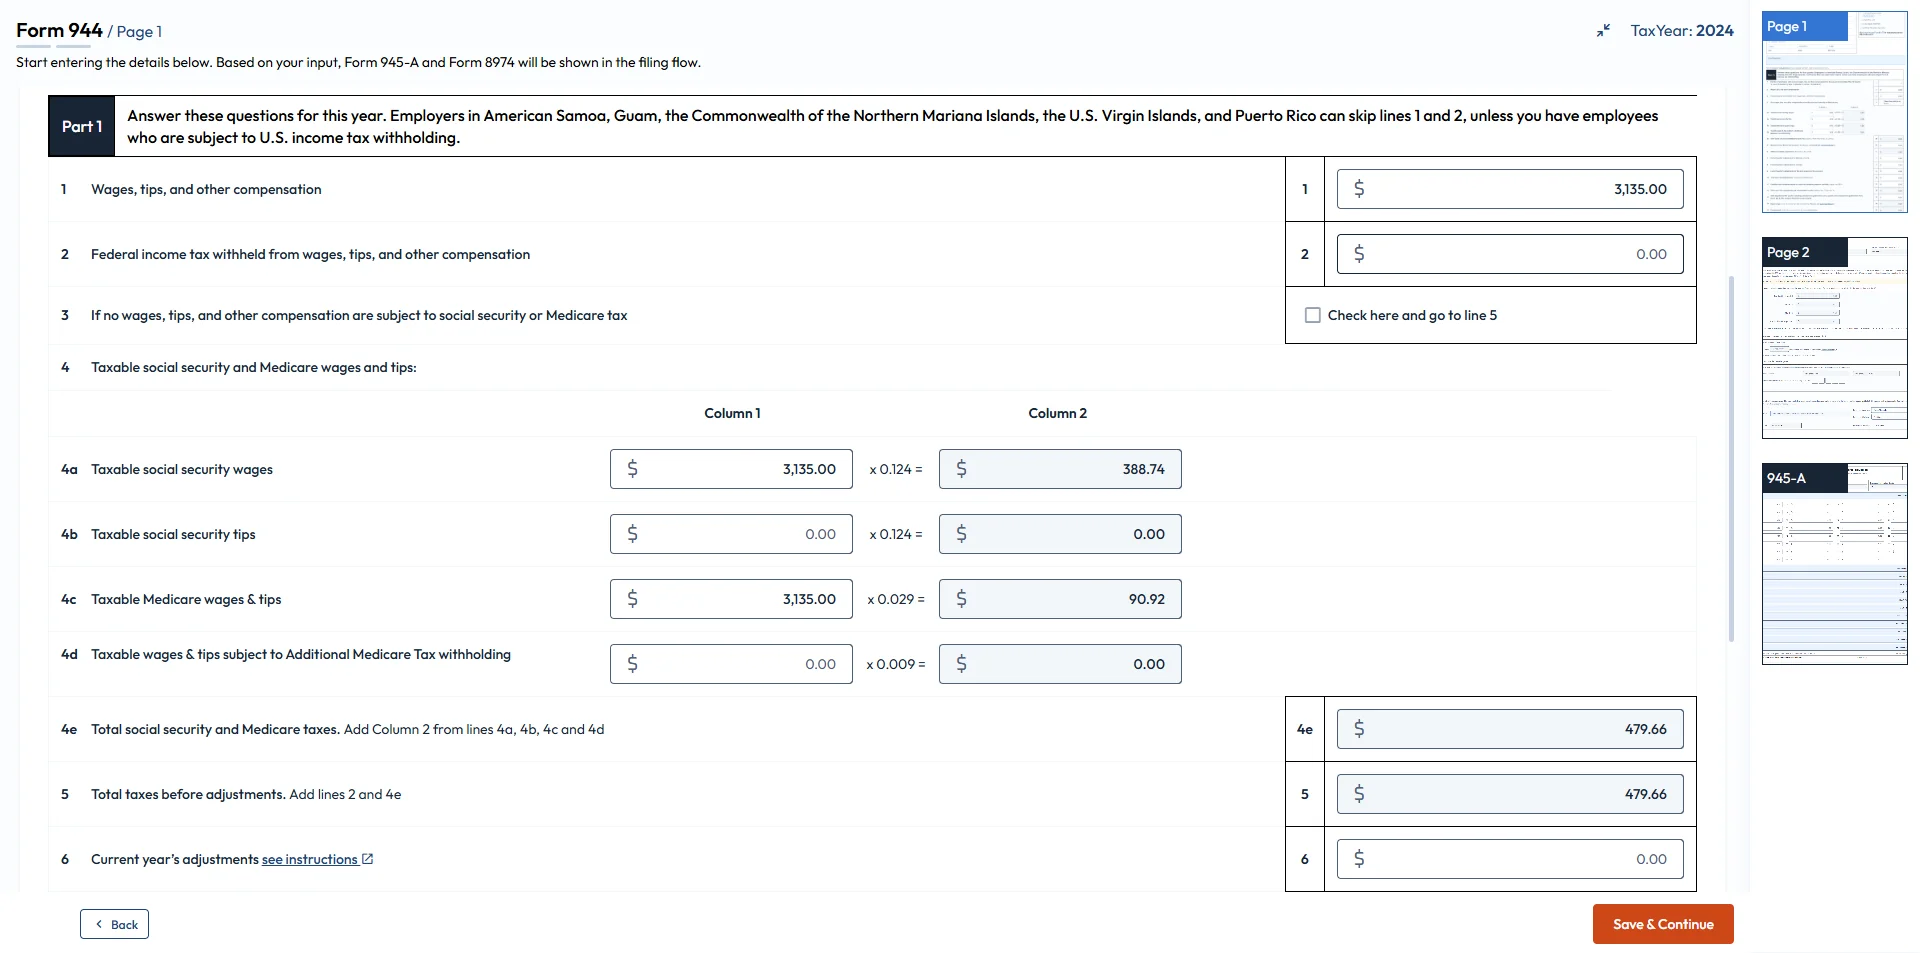Select the Page 1 thumbnail
The width and height of the screenshot is (1920, 953).
[x=1834, y=112]
